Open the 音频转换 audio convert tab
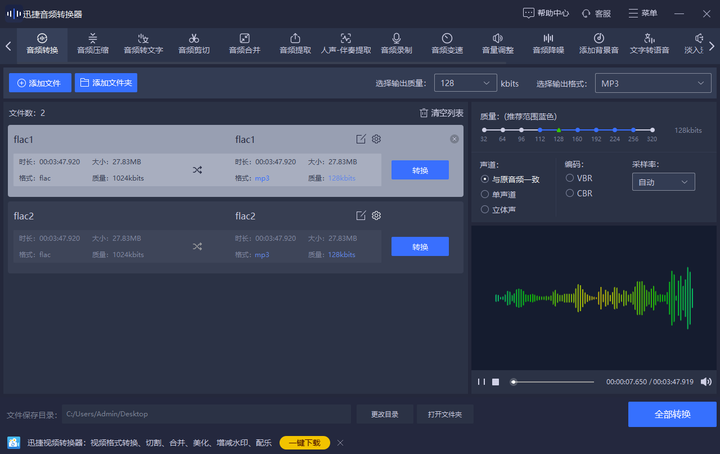Image resolution: width=720 pixels, height=454 pixels. 42,44
